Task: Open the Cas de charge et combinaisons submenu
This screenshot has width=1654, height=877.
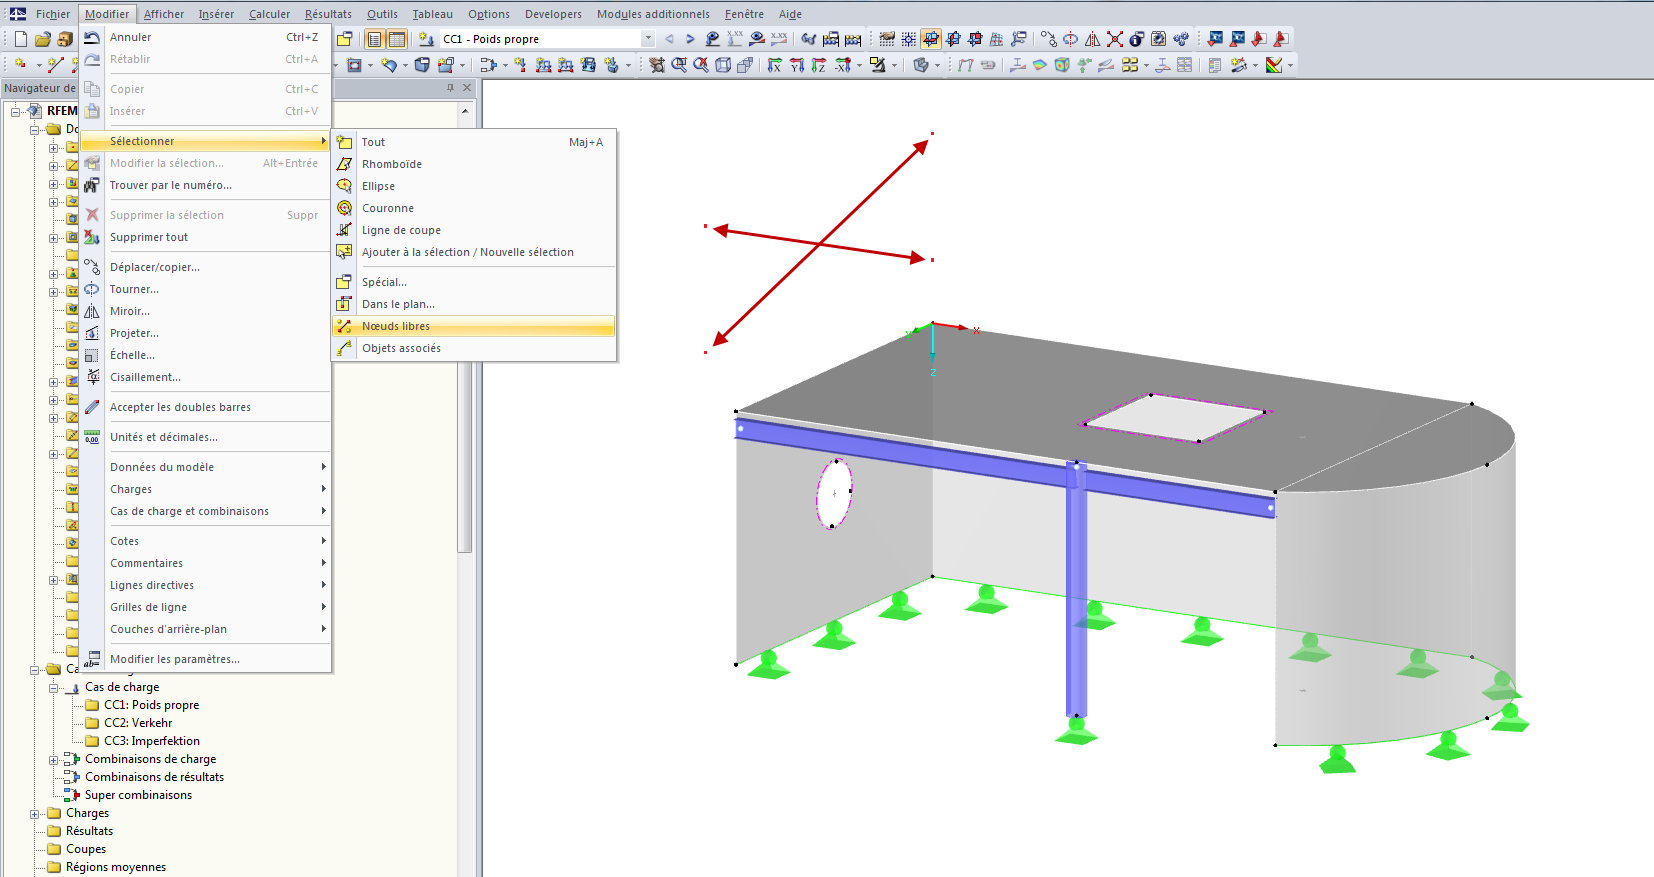Action: (x=205, y=511)
